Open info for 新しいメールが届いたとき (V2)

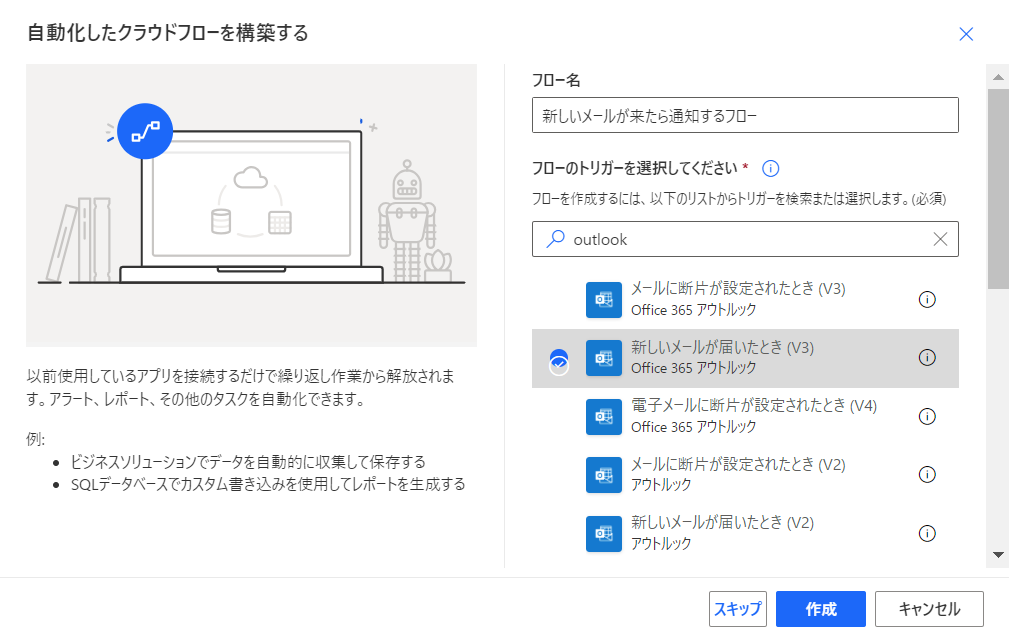927,533
